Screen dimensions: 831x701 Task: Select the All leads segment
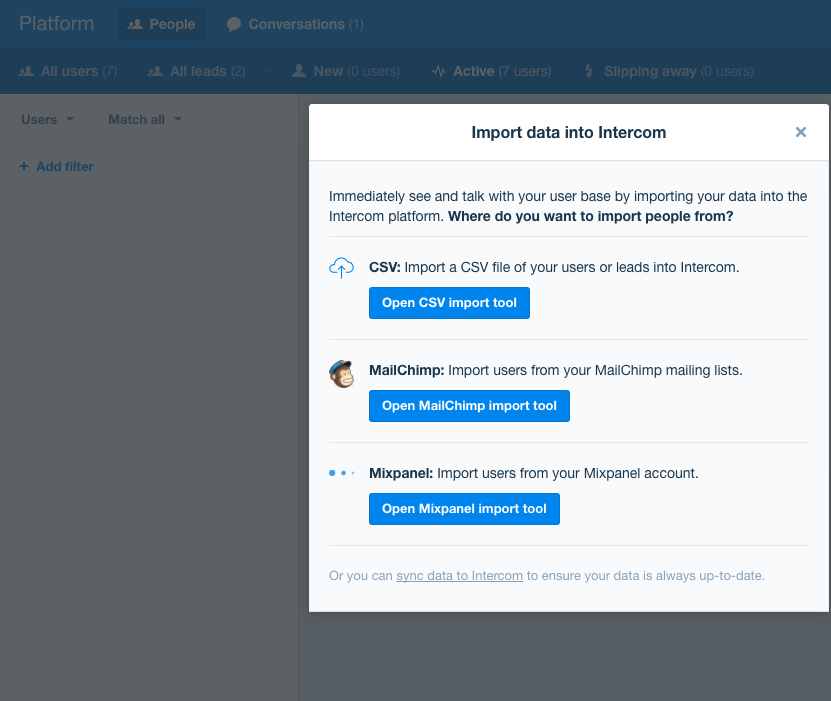tap(196, 71)
